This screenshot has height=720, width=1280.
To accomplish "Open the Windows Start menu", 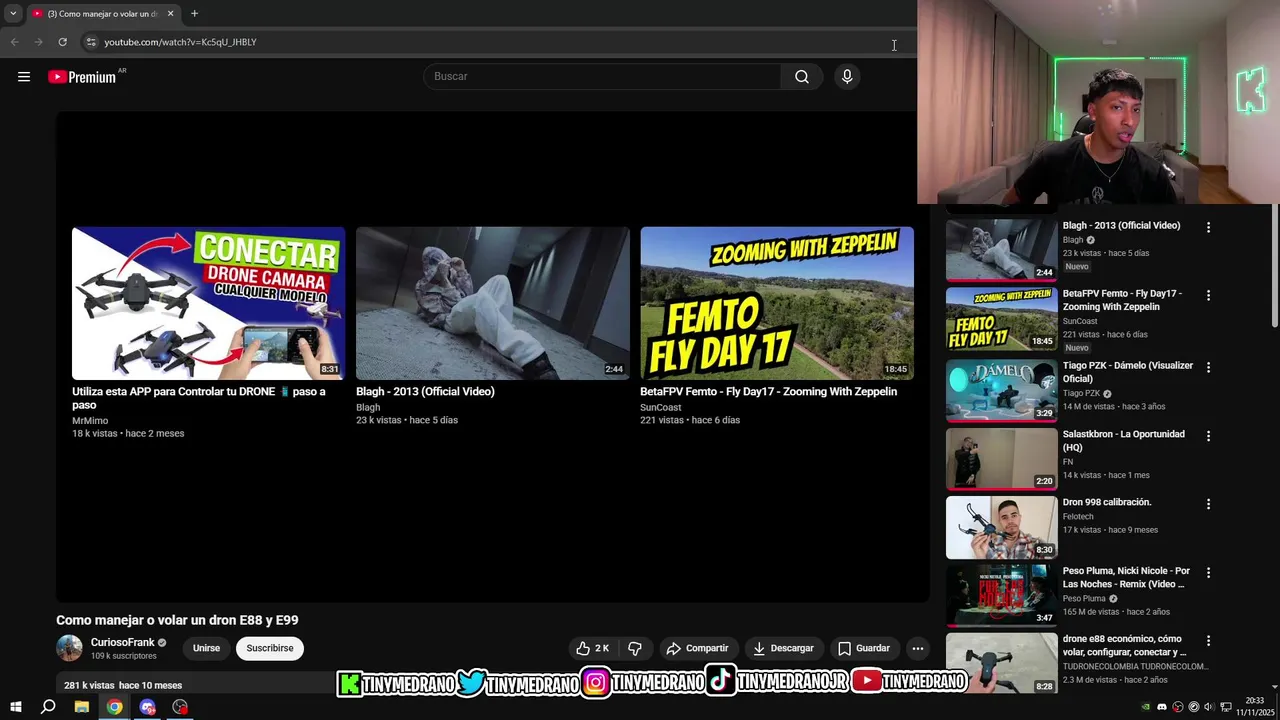I will click(15, 707).
